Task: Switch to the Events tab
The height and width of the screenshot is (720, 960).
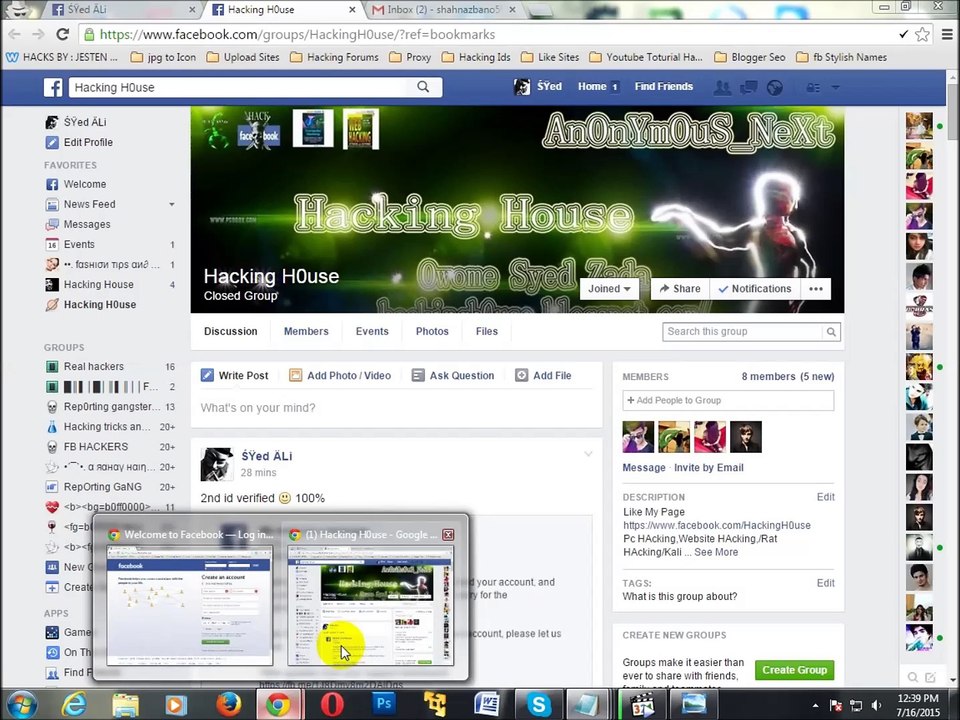Action: pyautogui.click(x=372, y=331)
